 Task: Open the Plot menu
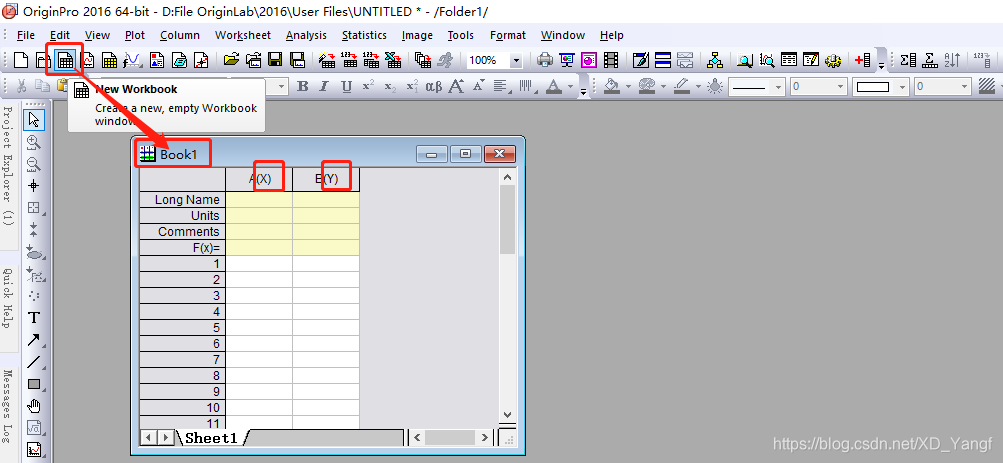point(135,35)
